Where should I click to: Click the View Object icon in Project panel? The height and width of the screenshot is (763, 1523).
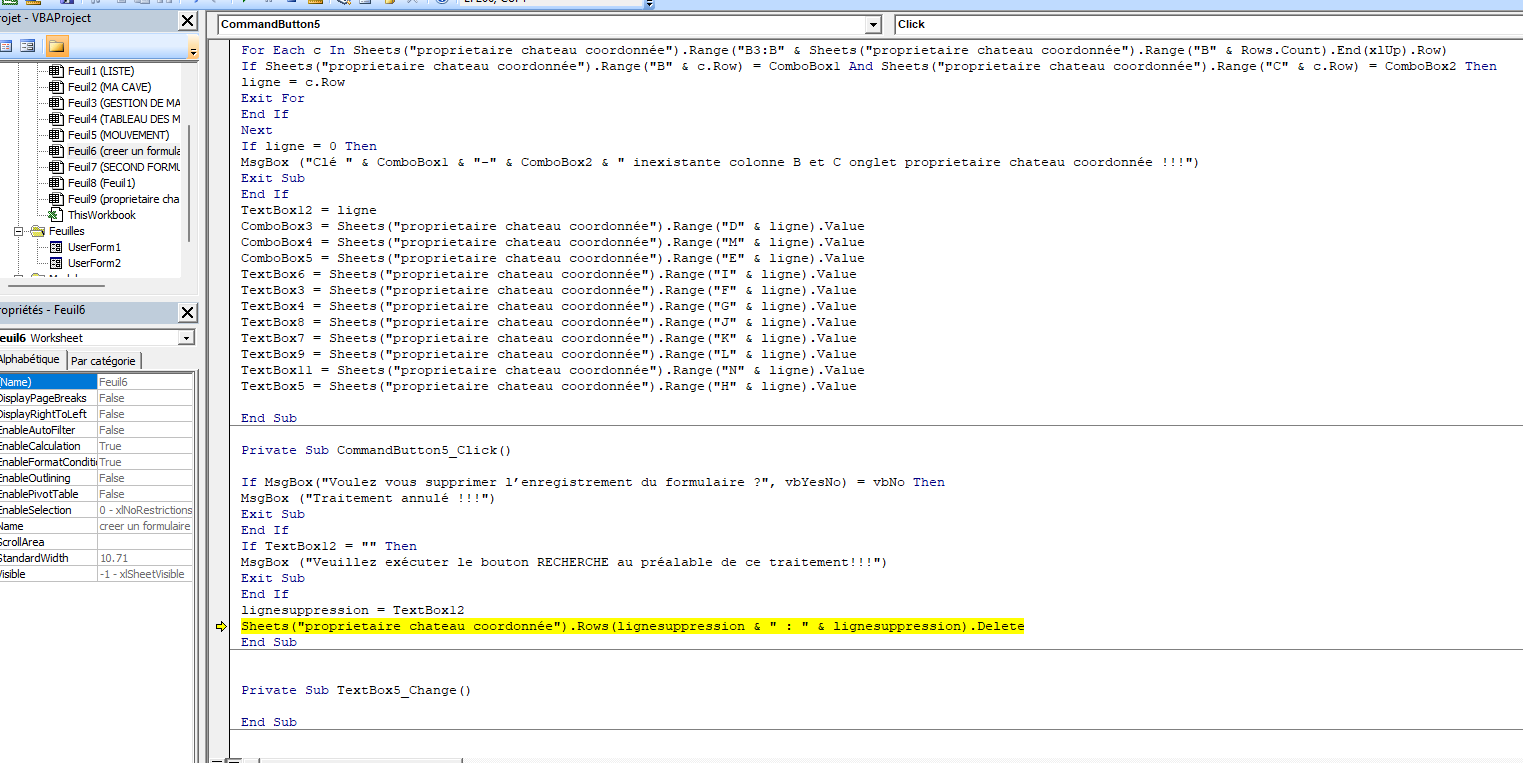pyautogui.click(x=28, y=46)
